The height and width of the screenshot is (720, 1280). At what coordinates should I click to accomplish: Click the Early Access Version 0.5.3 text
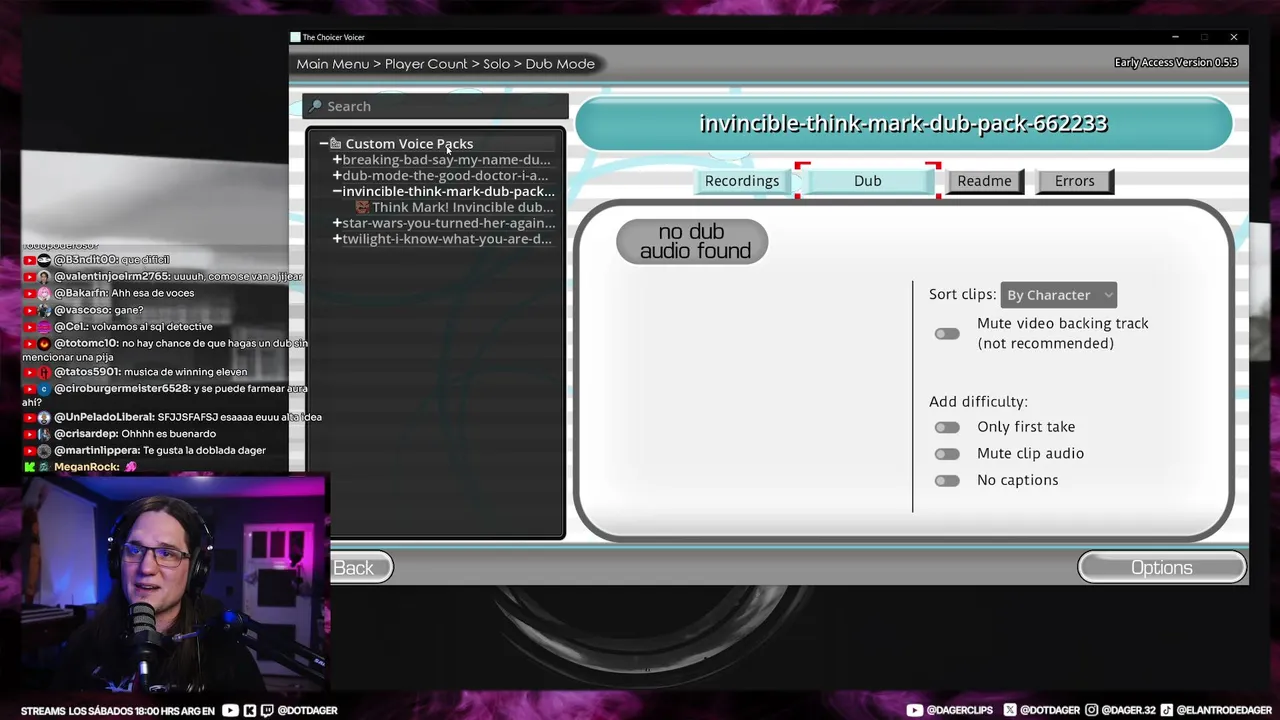1176,62
